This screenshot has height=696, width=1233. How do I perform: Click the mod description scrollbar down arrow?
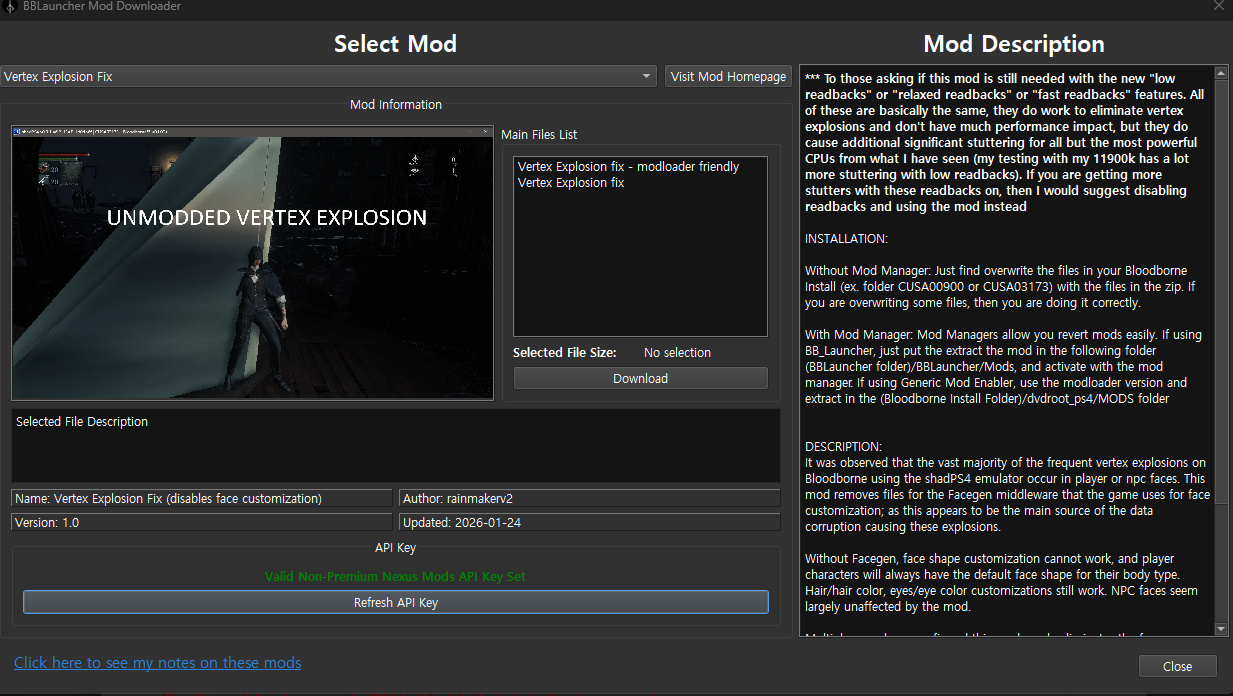[1220, 628]
